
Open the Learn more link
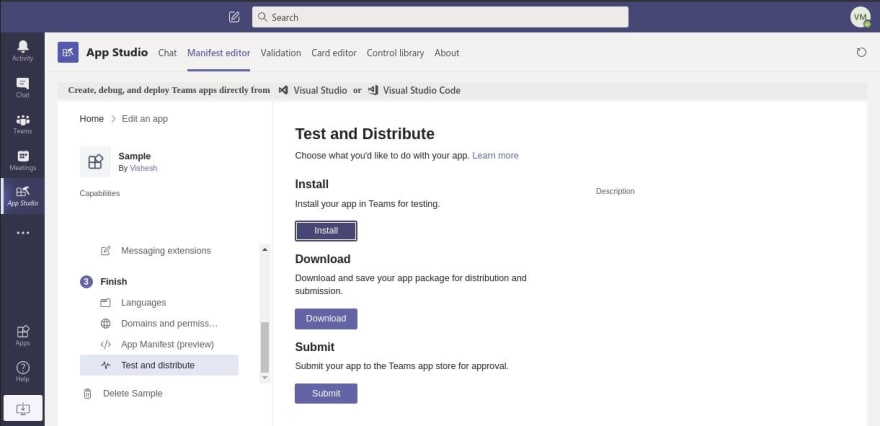tap(496, 155)
